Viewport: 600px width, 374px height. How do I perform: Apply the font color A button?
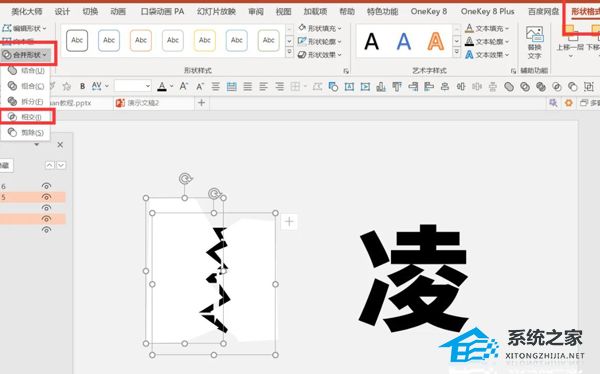click(162, 87)
